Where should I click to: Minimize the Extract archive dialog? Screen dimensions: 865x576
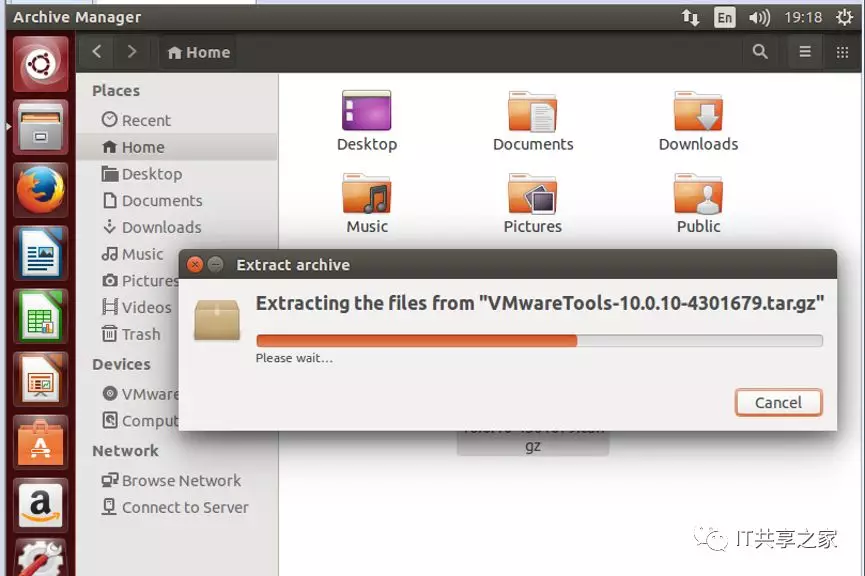pyautogui.click(x=216, y=265)
